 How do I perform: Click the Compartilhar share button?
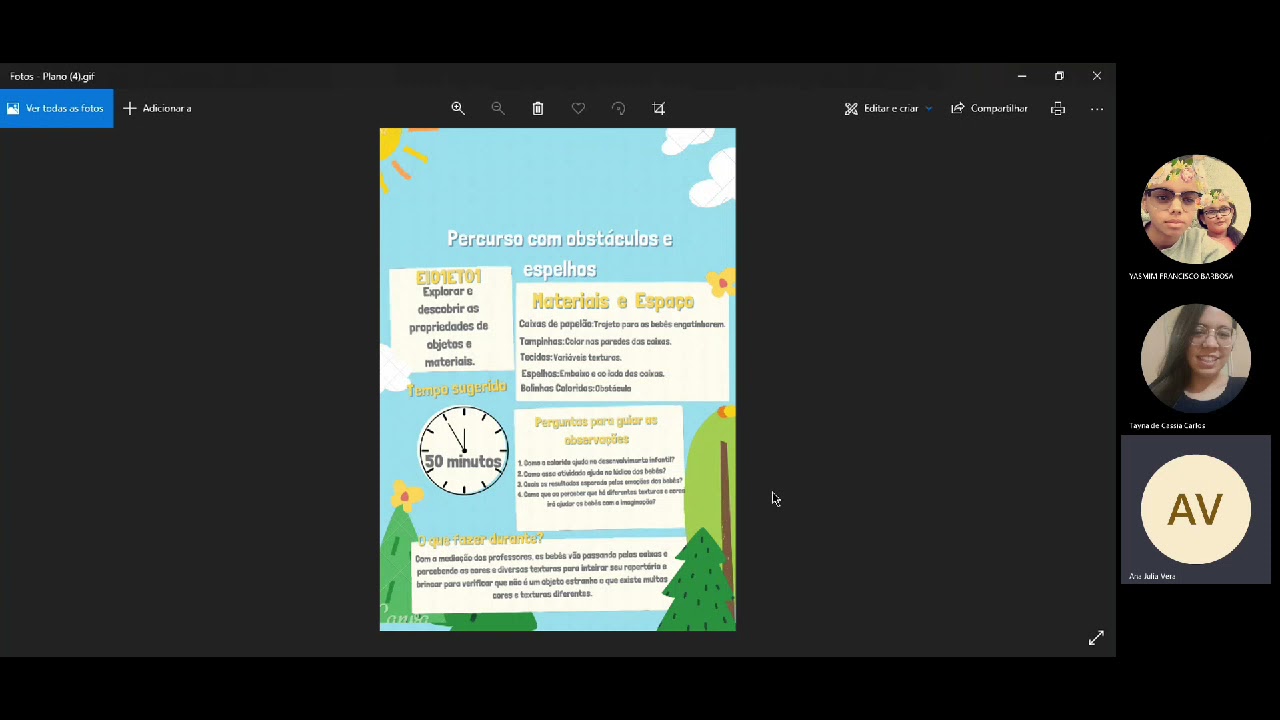pyautogui.click(x=989, y=108)
